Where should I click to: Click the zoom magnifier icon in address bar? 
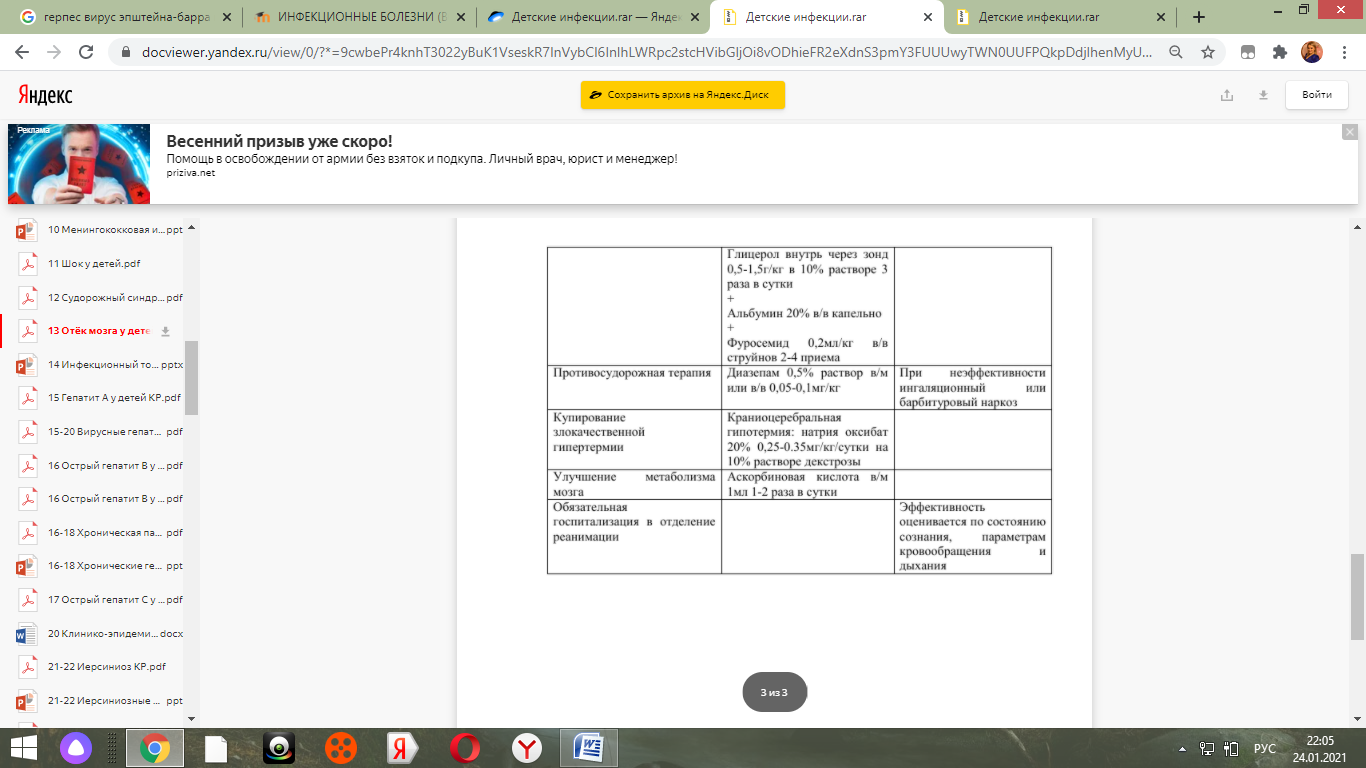click(x=1176, y=52)
